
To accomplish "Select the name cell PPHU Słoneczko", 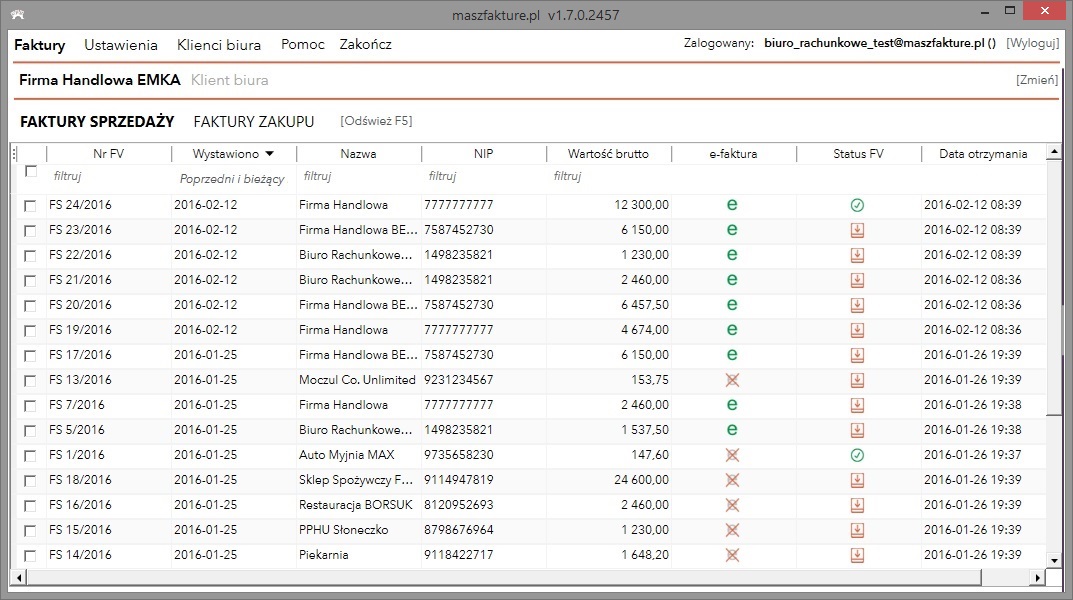I will pos(344,530).
